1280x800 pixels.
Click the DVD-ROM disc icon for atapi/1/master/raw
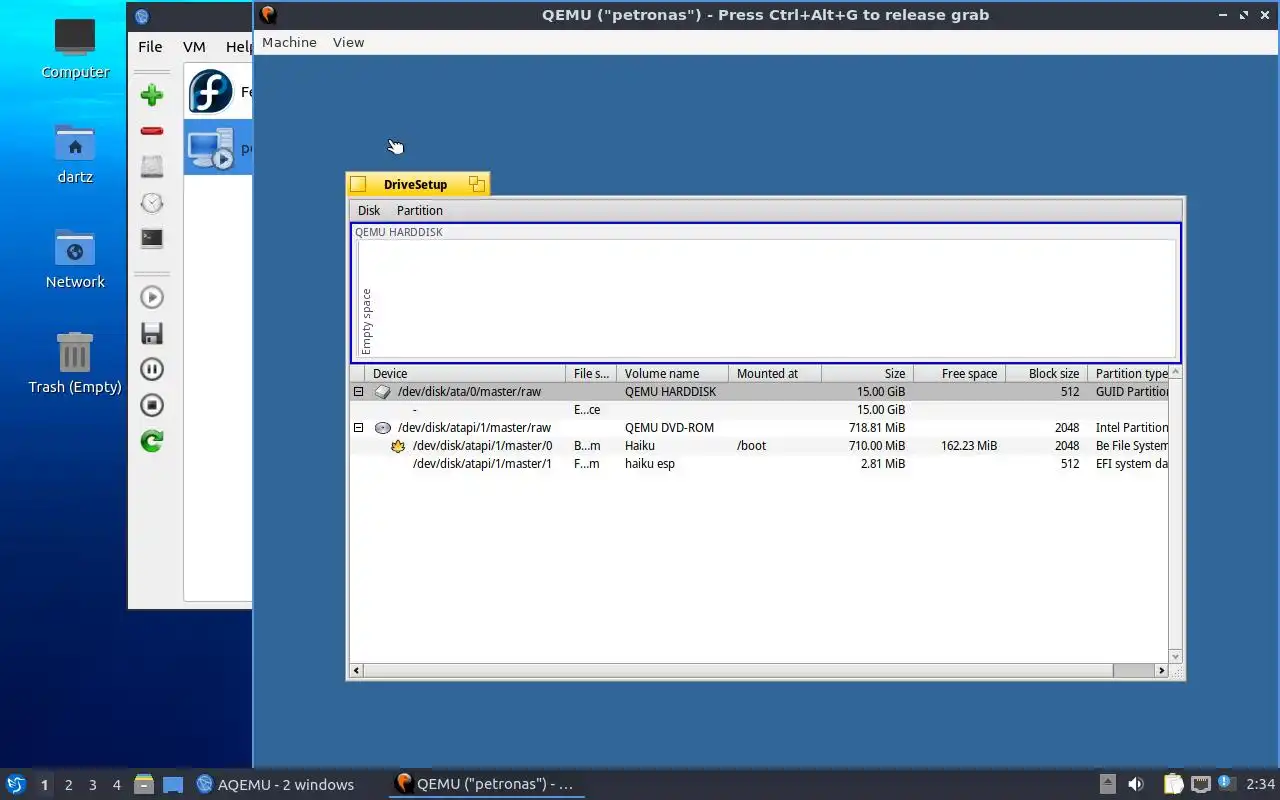click(x=382, y=428)
